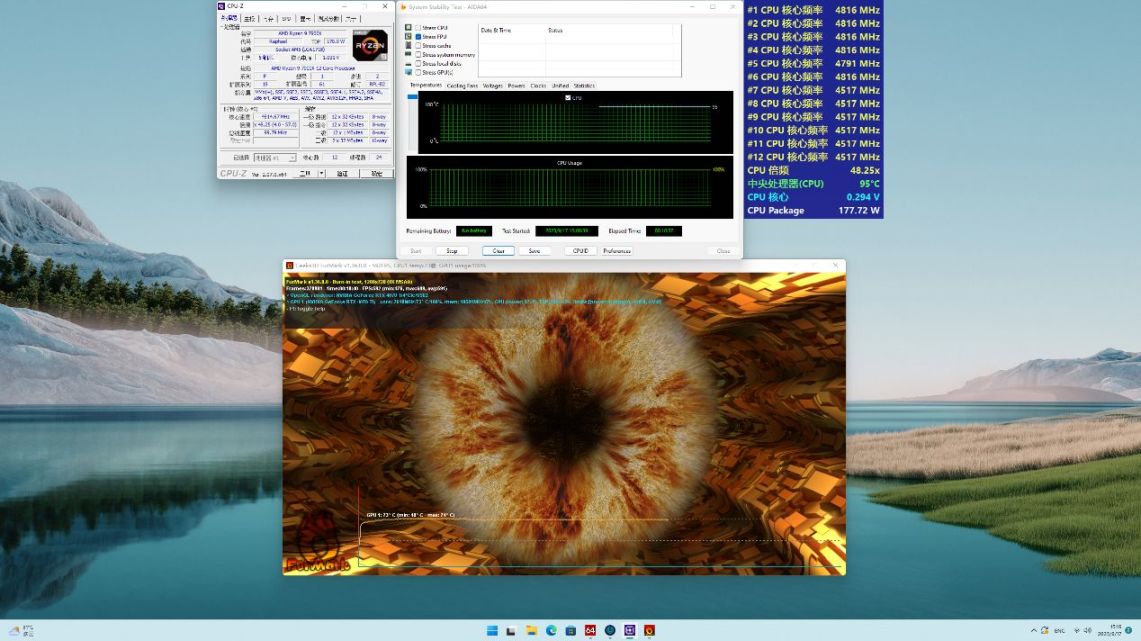The width and height of the screenshot is (1141, 641).
Task: Click the FurMark logo in the render window
Action: pyautogui.click(x=317, y=543)
